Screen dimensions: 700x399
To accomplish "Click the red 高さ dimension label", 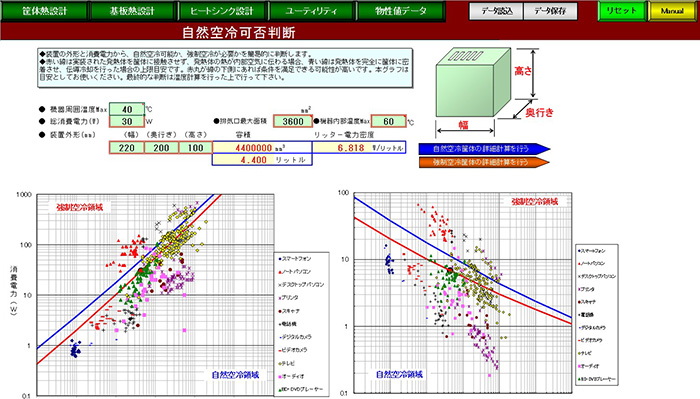I will point(523,71).
